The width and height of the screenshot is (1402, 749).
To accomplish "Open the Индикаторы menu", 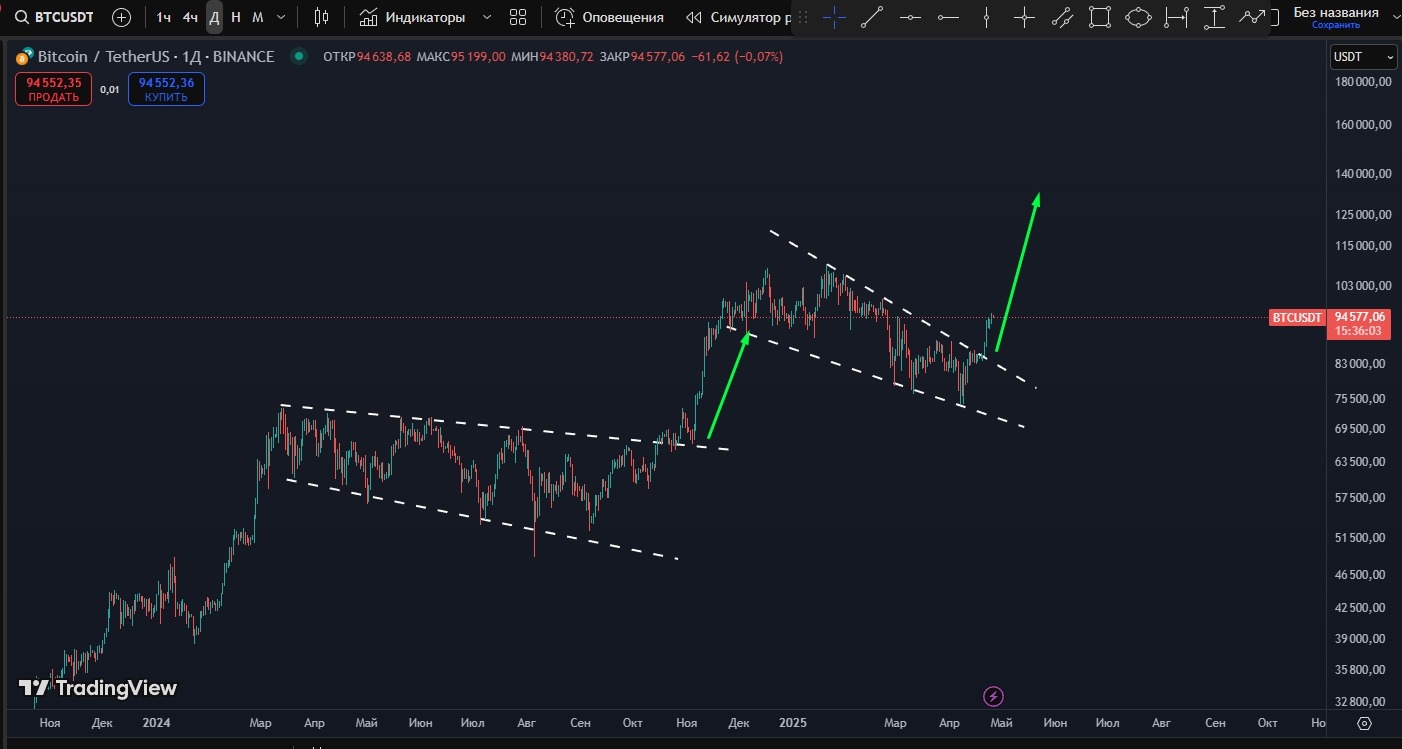I will pyautogui.click(x=412, y=17).
